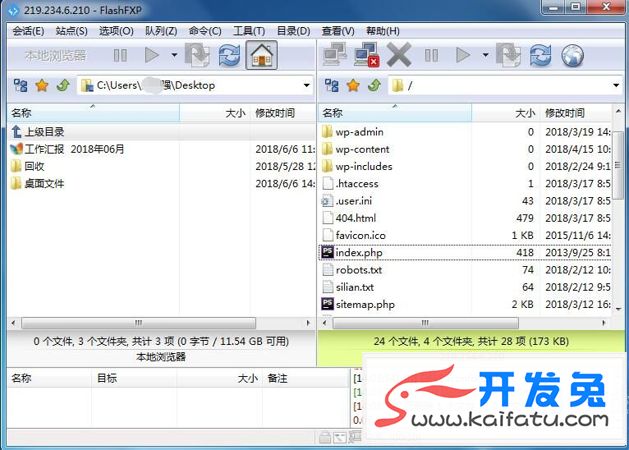Open the 站点(S) menu
Viewport: 629px width, 450px height.
[71, 31]
